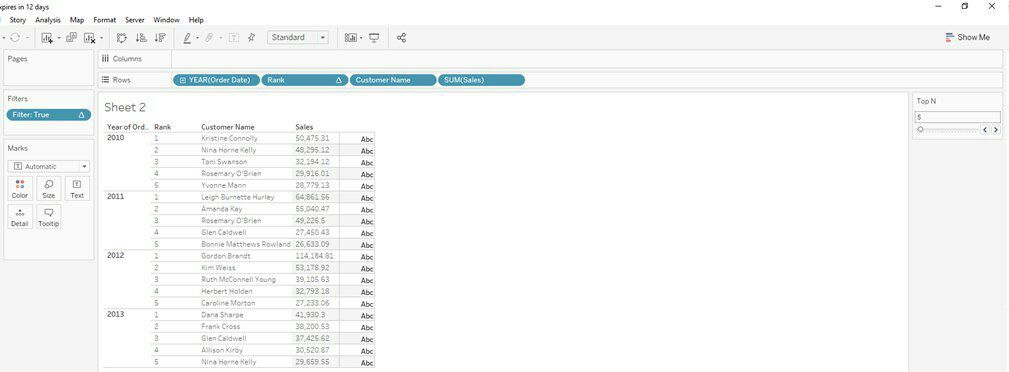Click the Redo toolbar icon
This screenshot has height=372, width=1009.
(15, 38)
